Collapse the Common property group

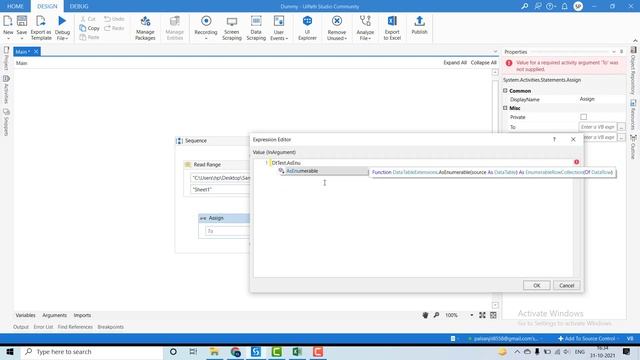[x=505, y=91]
